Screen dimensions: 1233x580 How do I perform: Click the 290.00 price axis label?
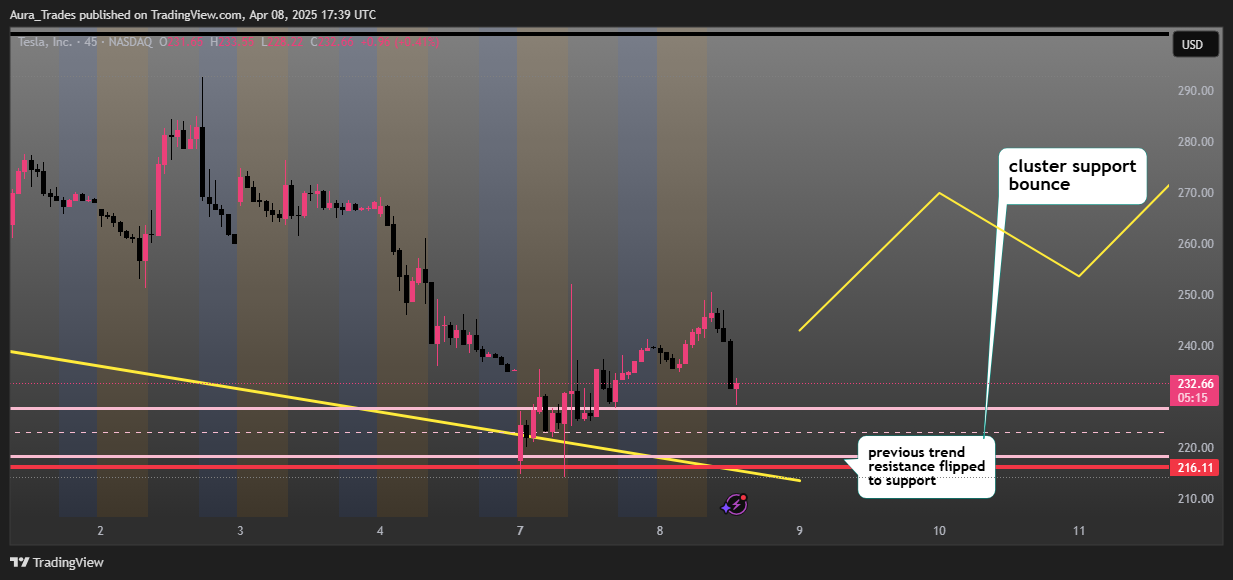[x=1195, y=91]
